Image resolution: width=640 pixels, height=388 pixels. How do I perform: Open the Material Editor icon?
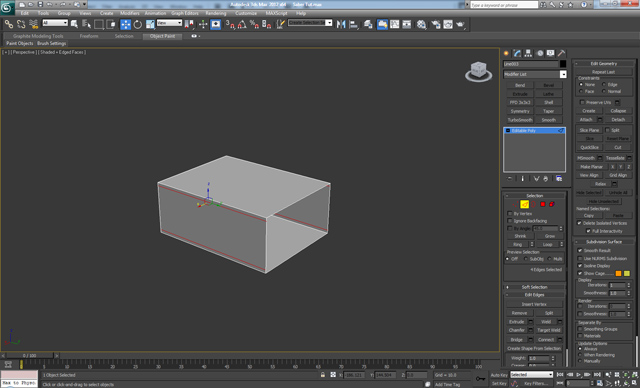421,24
